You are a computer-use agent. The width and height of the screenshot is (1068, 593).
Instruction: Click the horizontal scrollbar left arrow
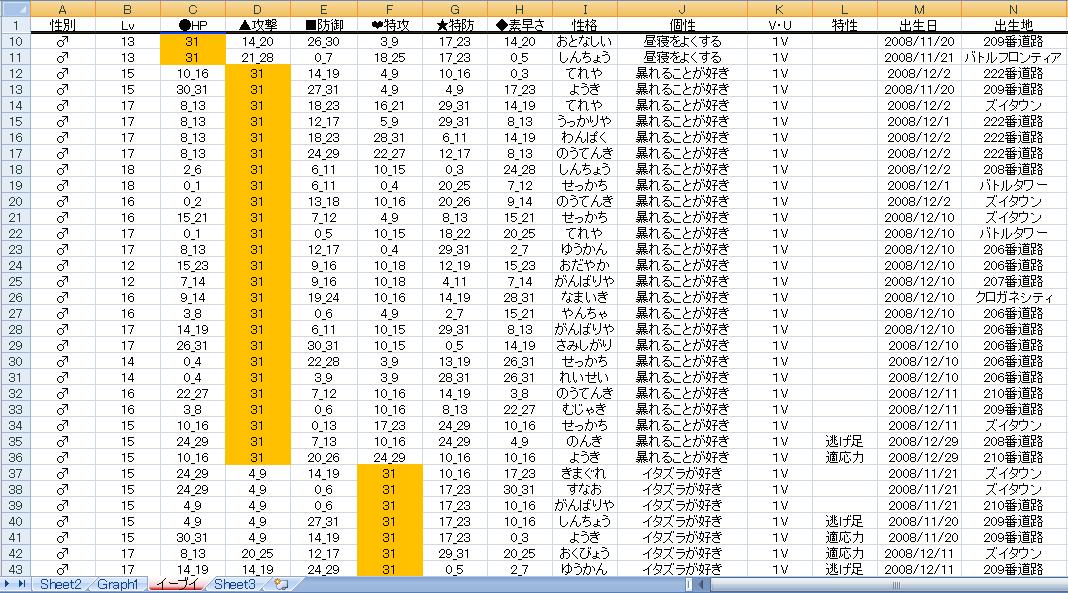coord(702,584)
